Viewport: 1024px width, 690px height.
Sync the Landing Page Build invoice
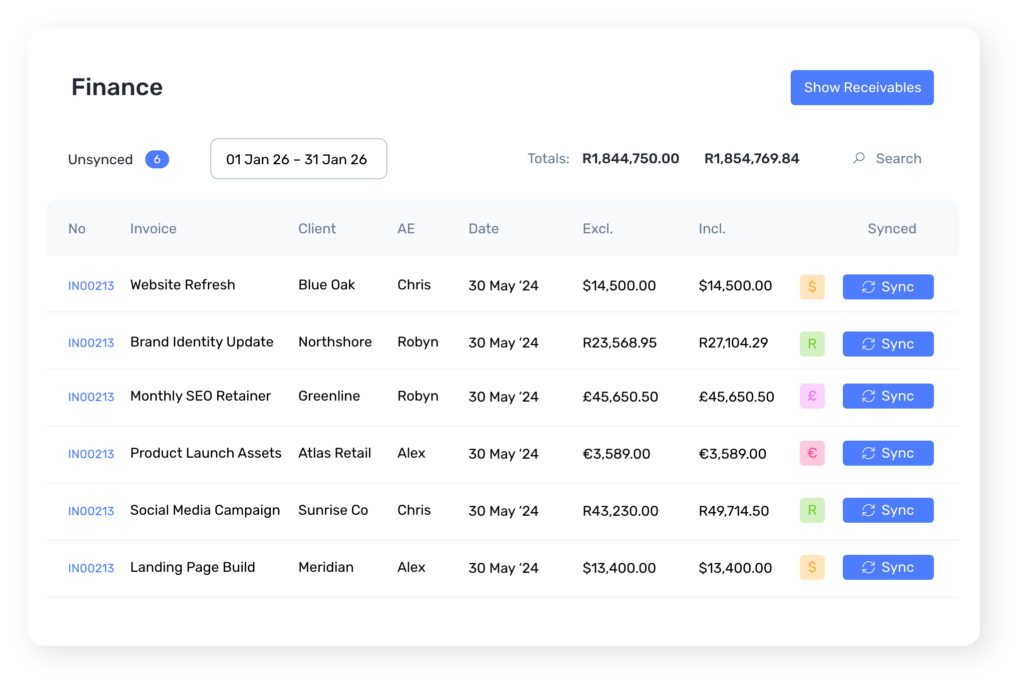click(888, 567)
